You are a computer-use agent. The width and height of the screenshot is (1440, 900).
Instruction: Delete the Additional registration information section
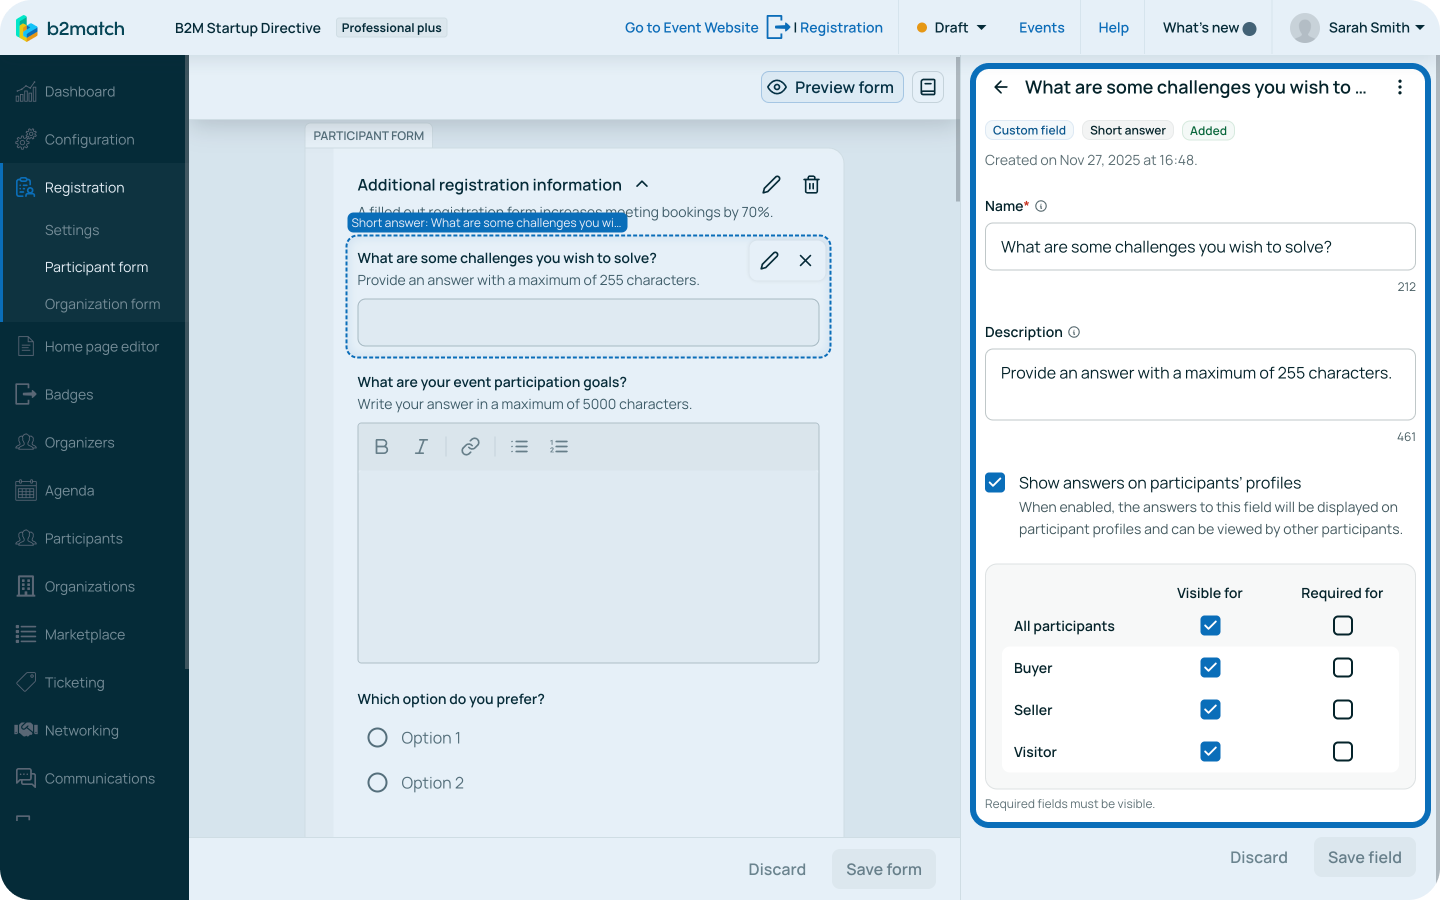coord(811,184)
